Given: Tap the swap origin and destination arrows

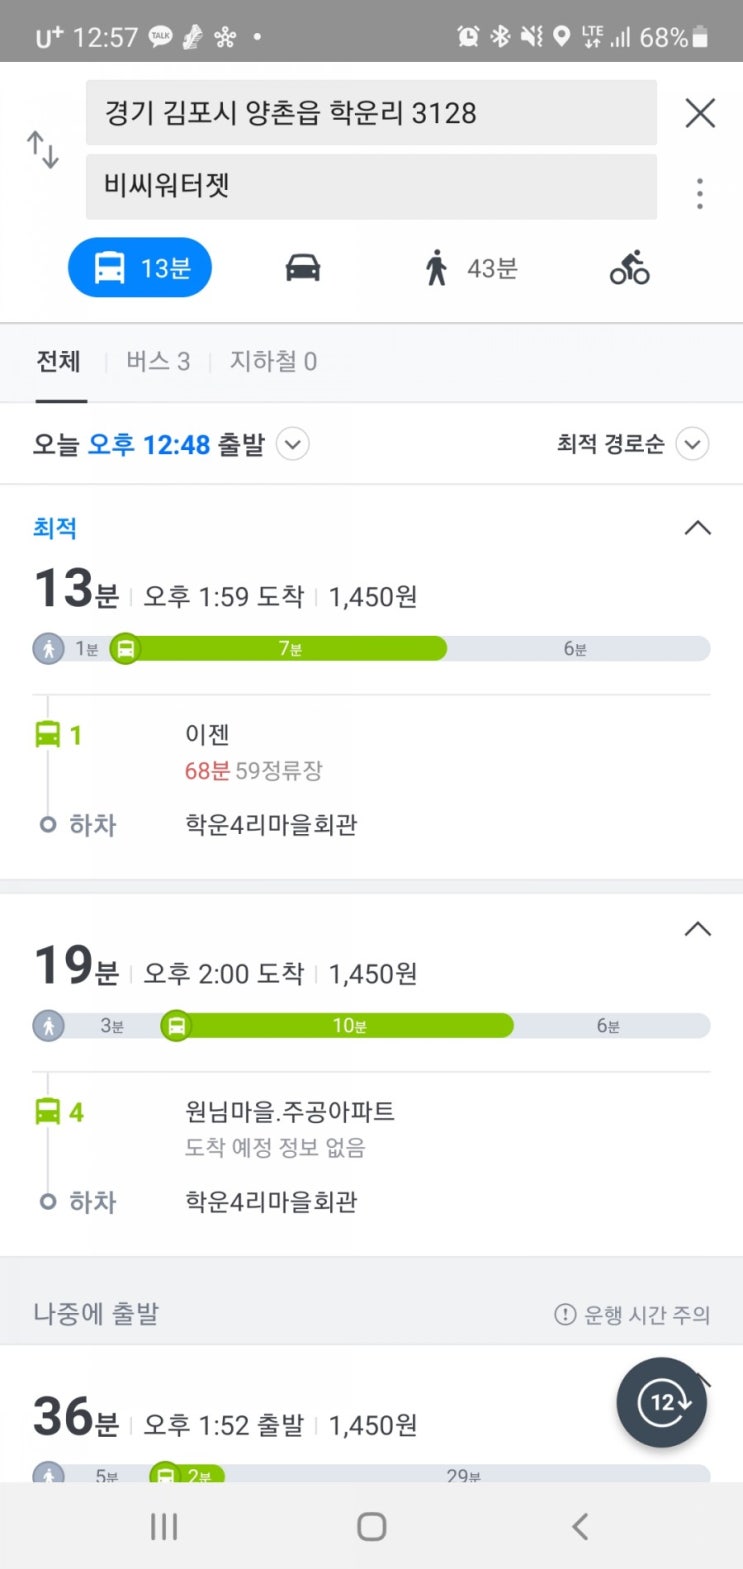Looking at the screenshot, I should pyautogui.click(x=42, y=149).
